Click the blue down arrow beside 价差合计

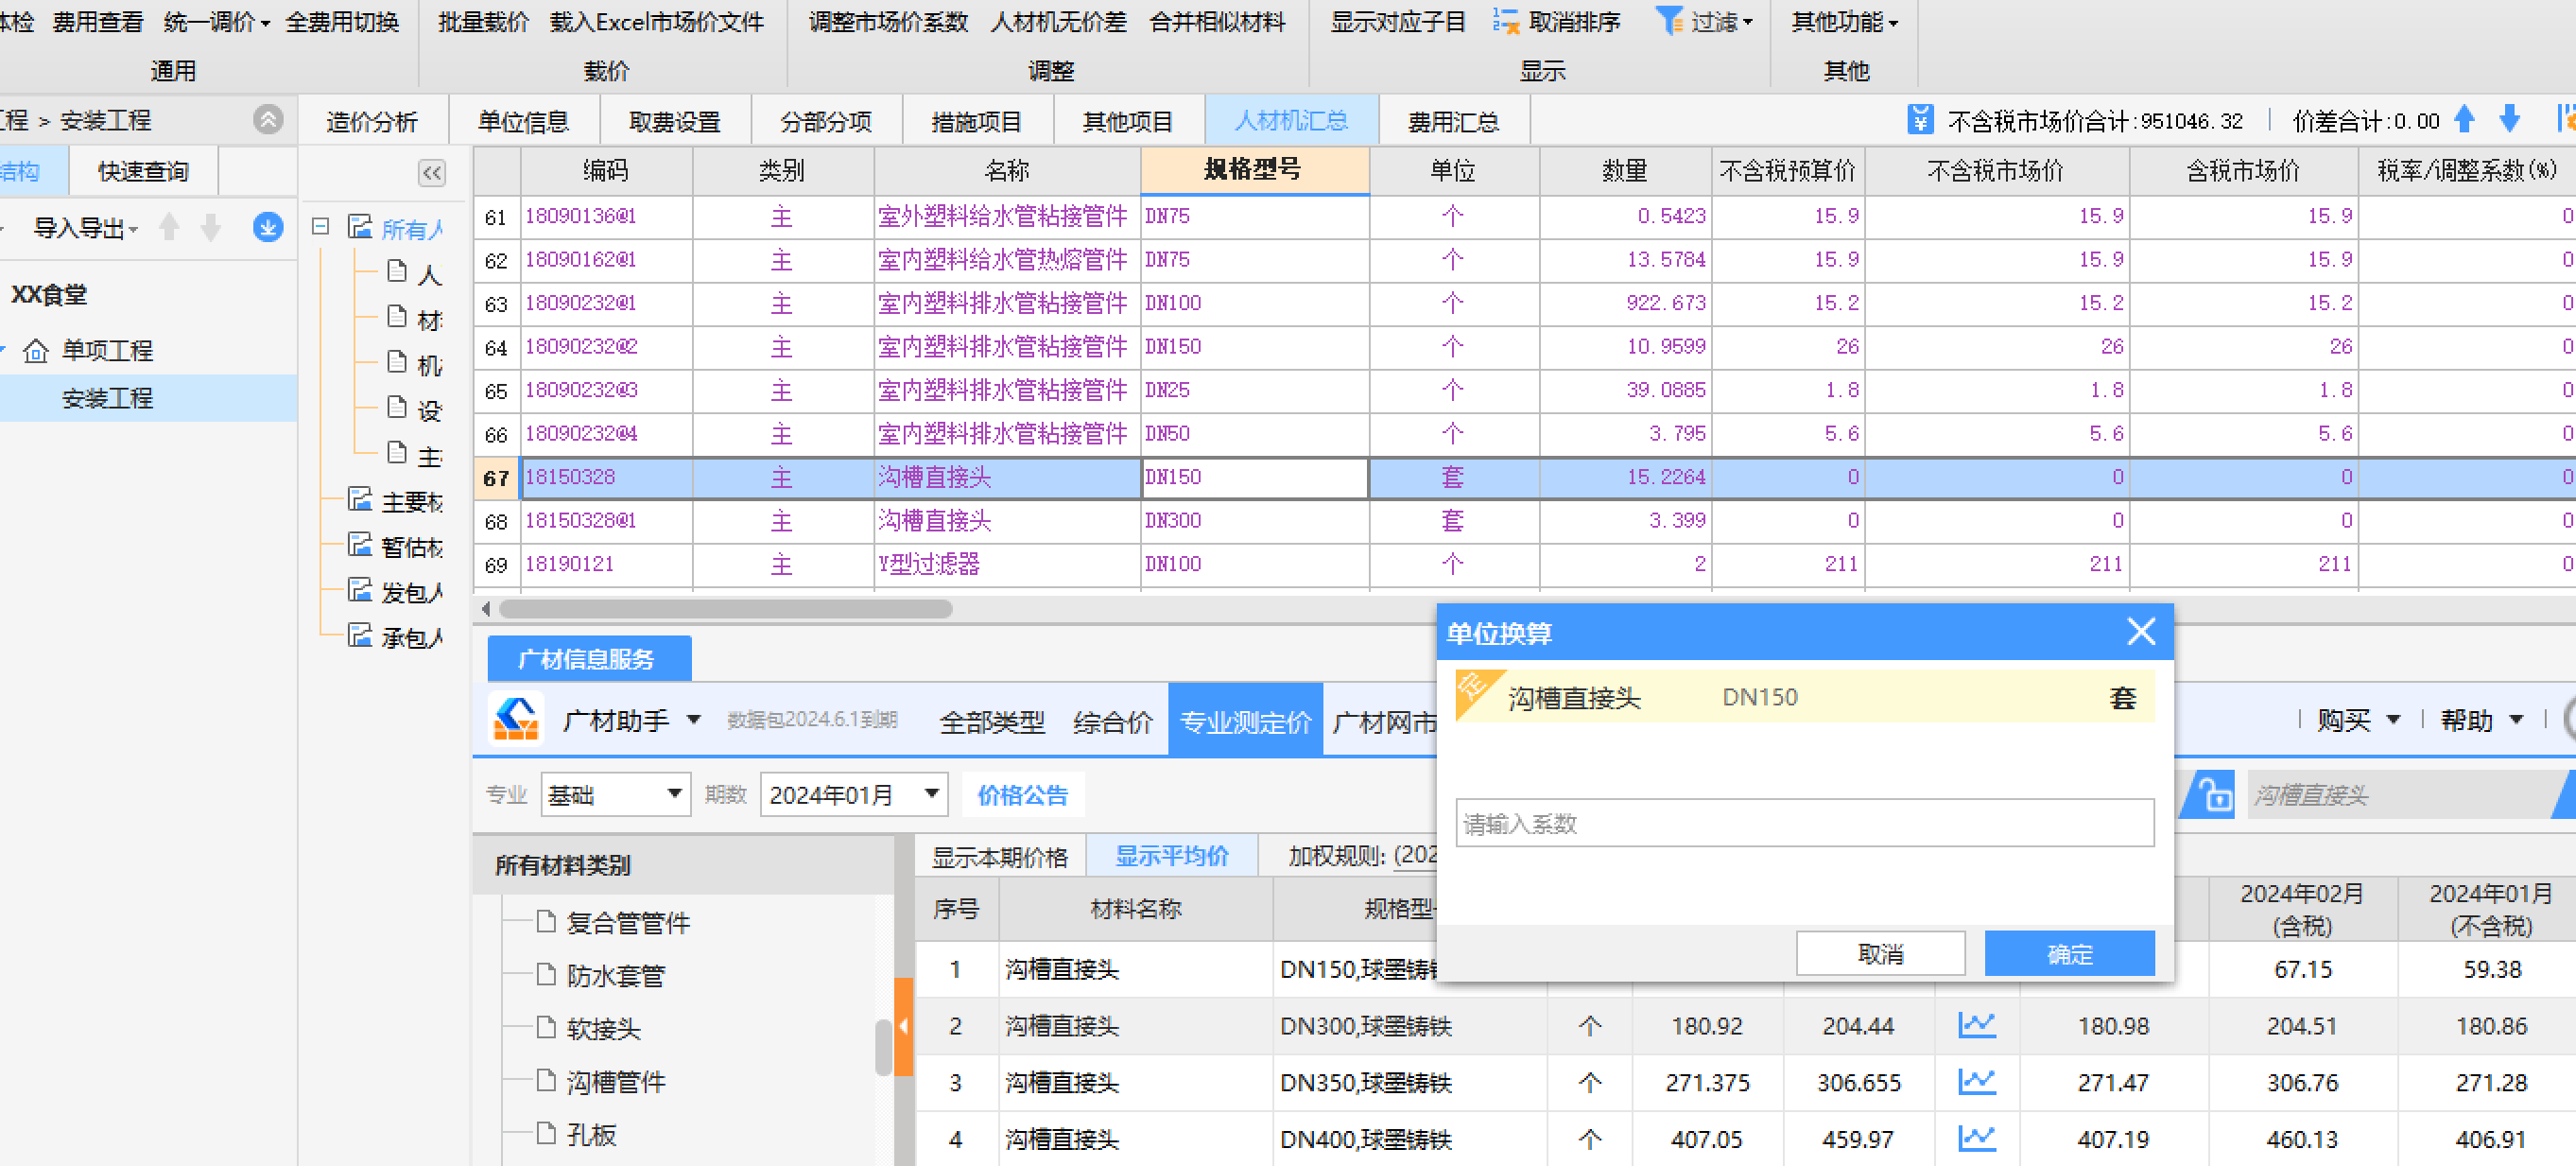pos(2510,120)
